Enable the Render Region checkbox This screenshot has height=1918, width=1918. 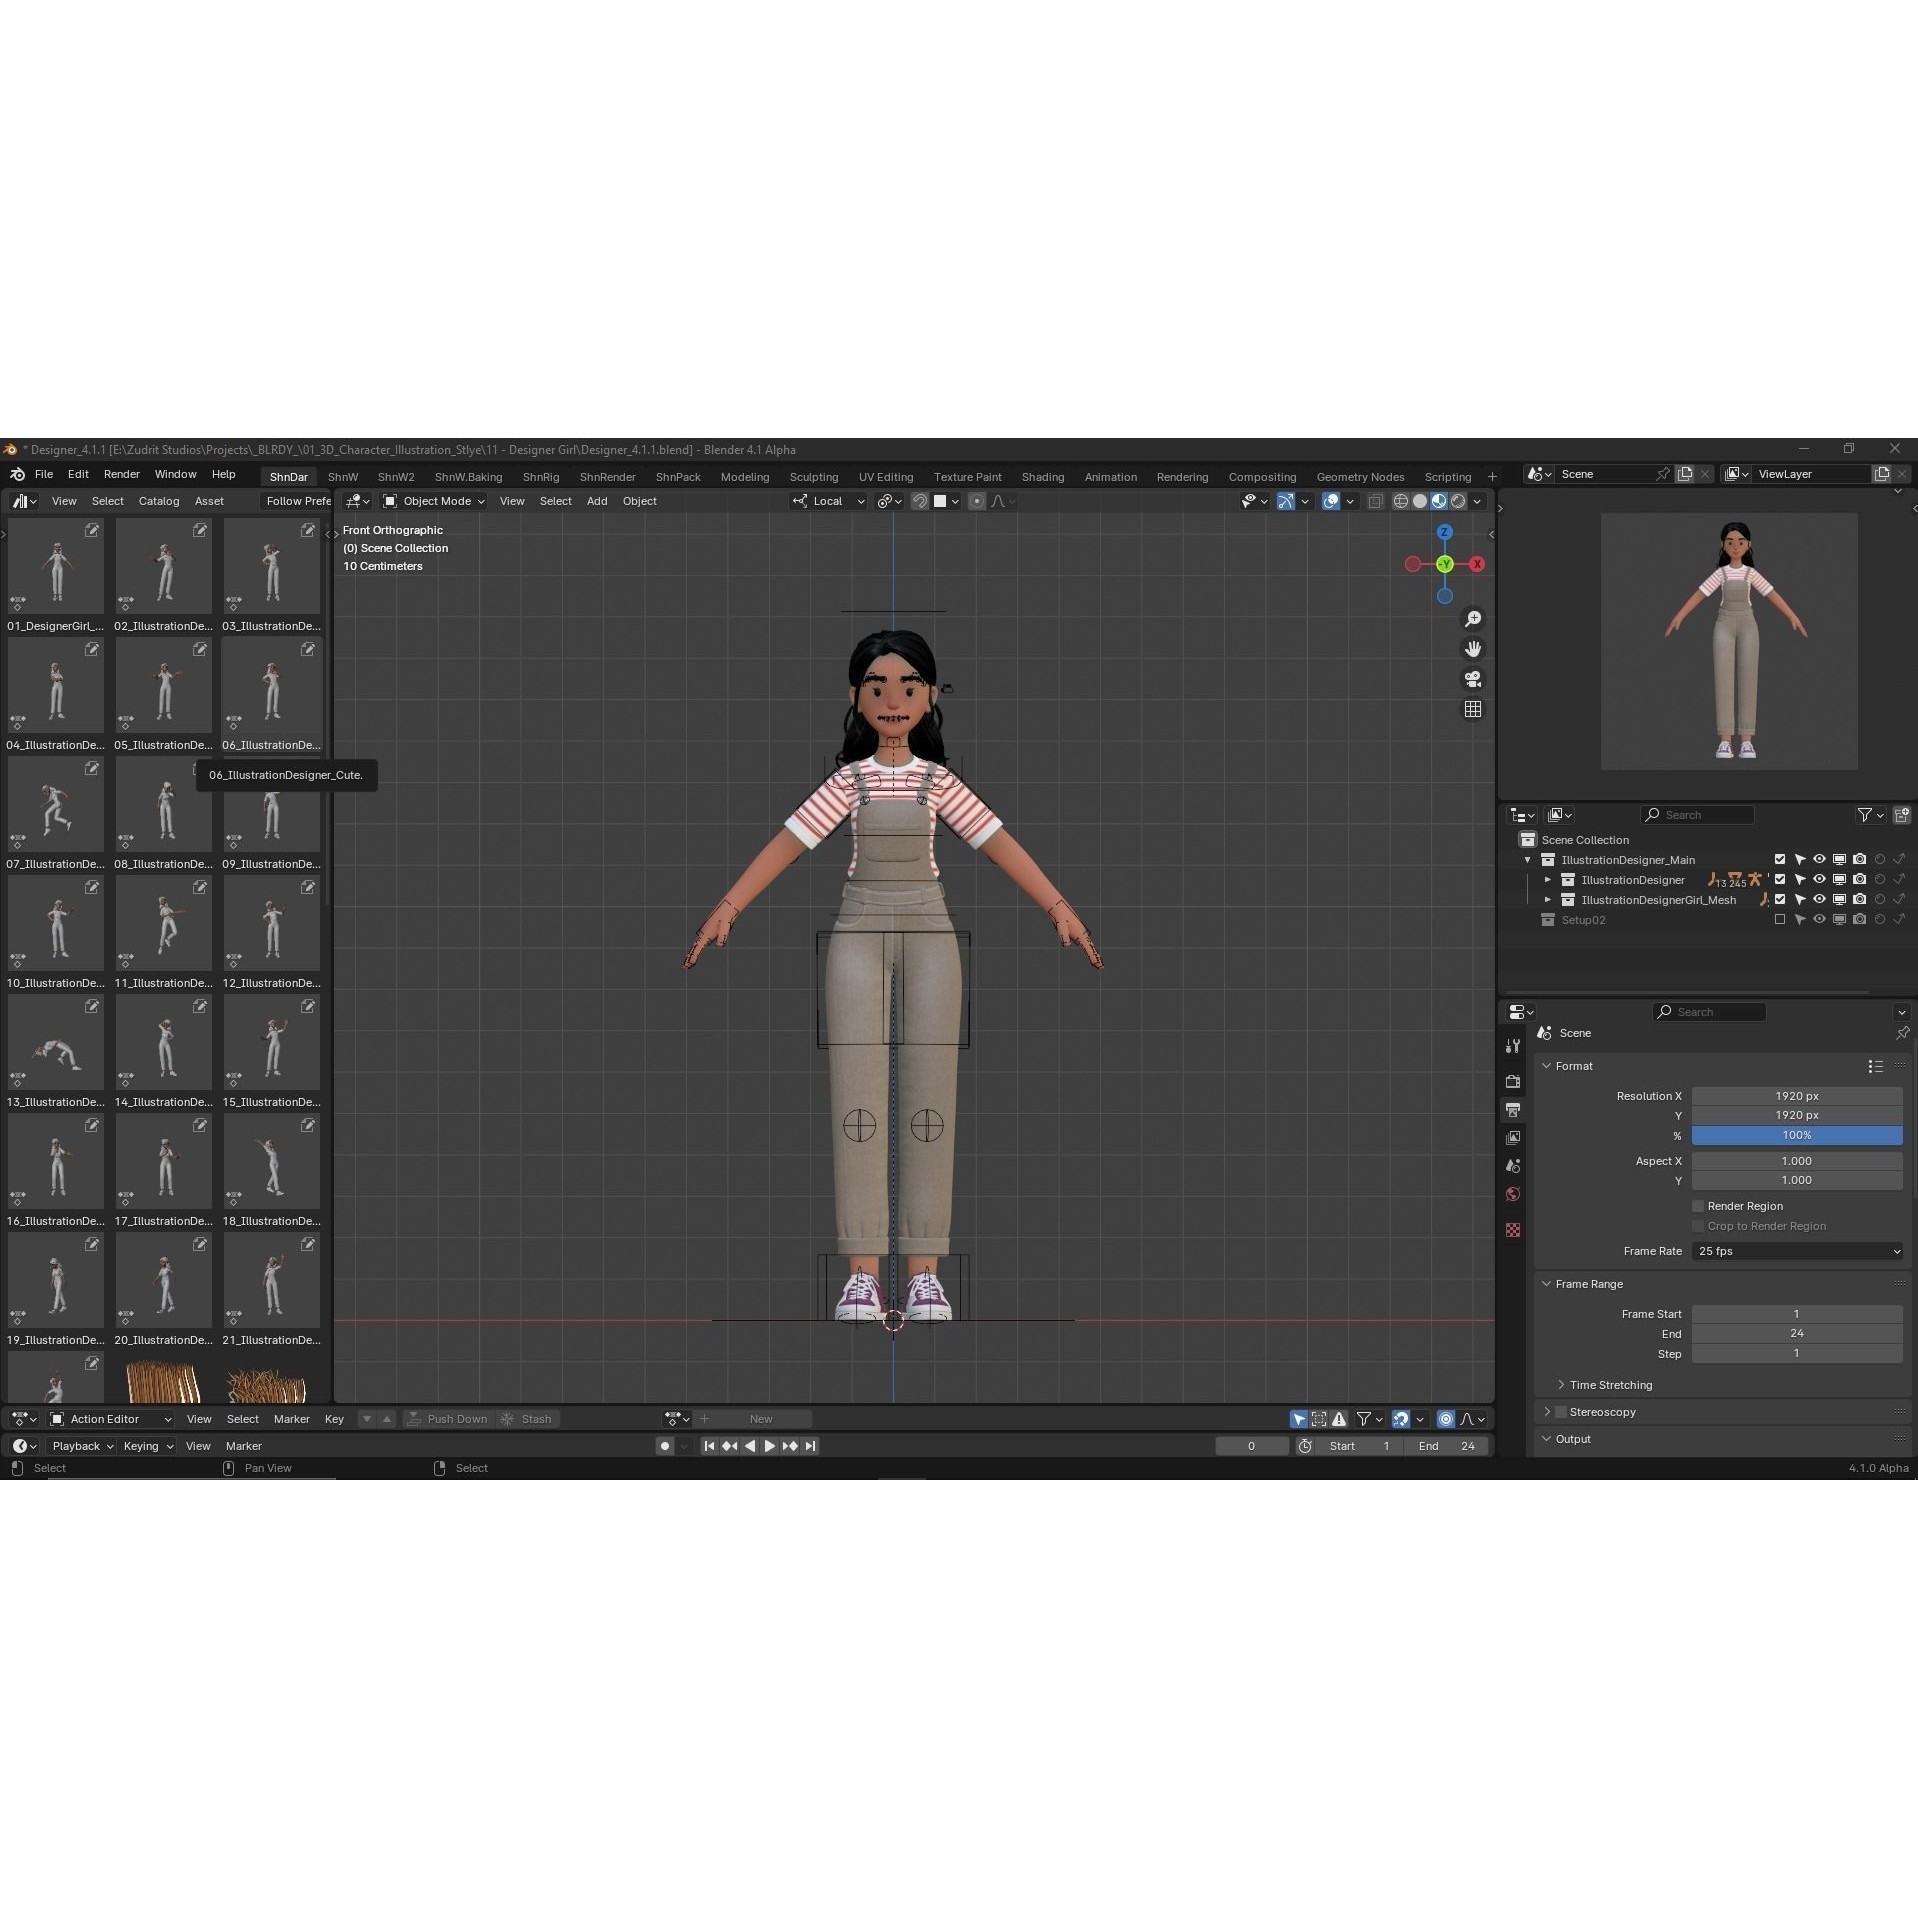point(1696,1205)
